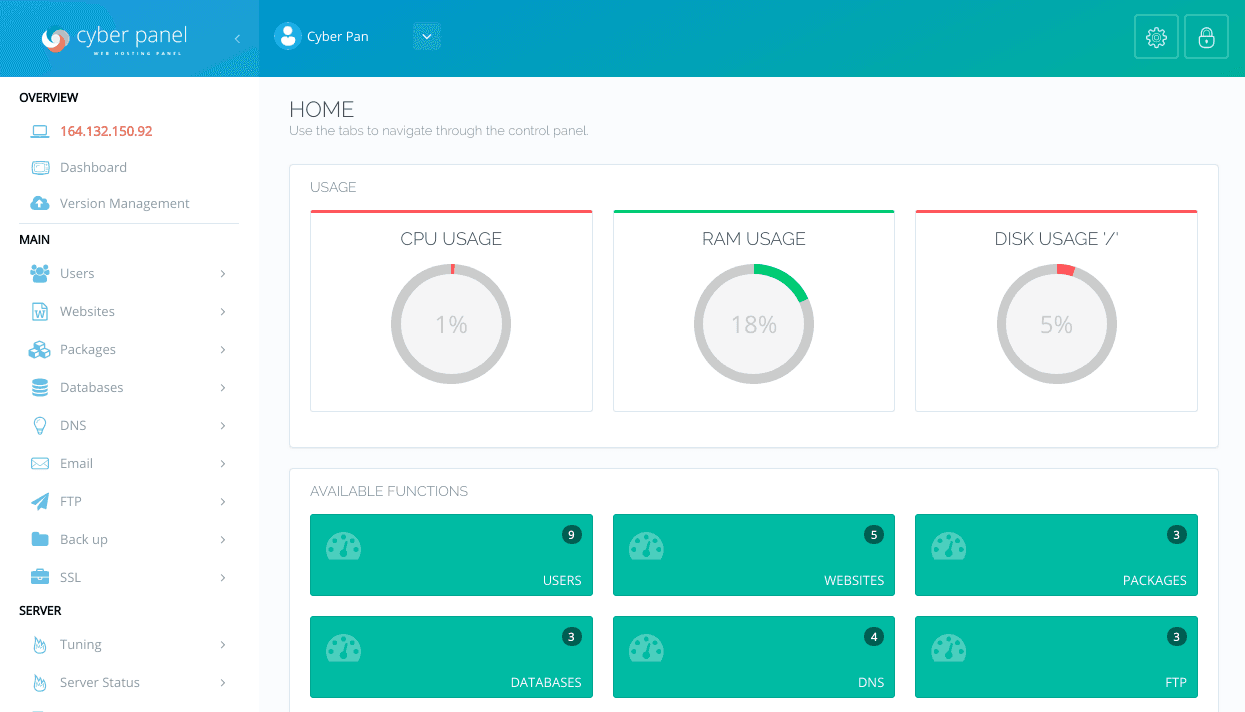Expand the Websites submenu arrow
The height and width of the screenshot is (712, 1245).
tap(222, 312)
